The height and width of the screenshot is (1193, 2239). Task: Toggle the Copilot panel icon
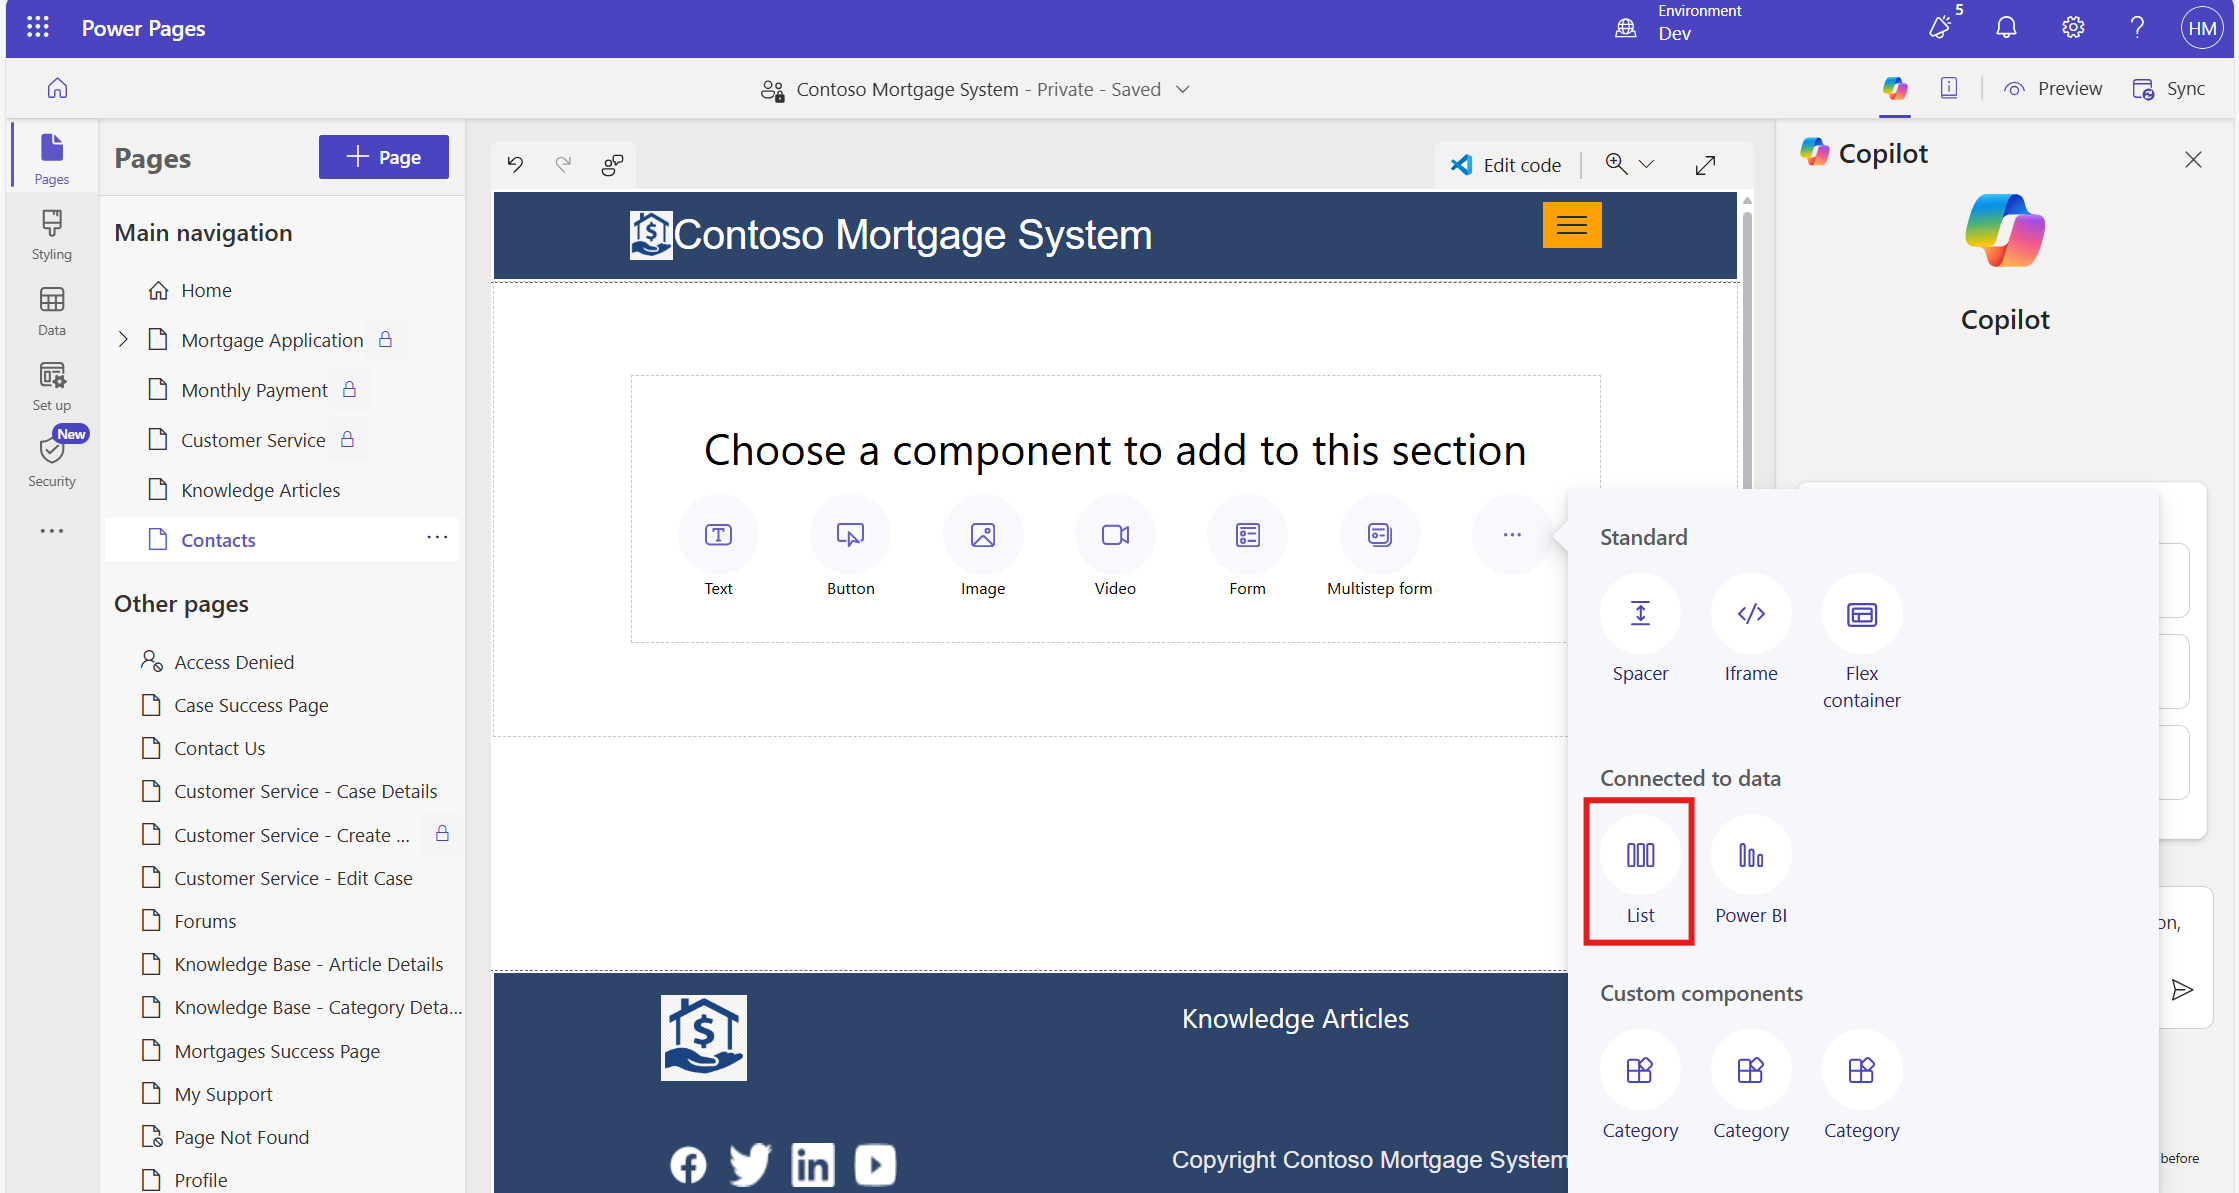click(x=1895, y=88)
